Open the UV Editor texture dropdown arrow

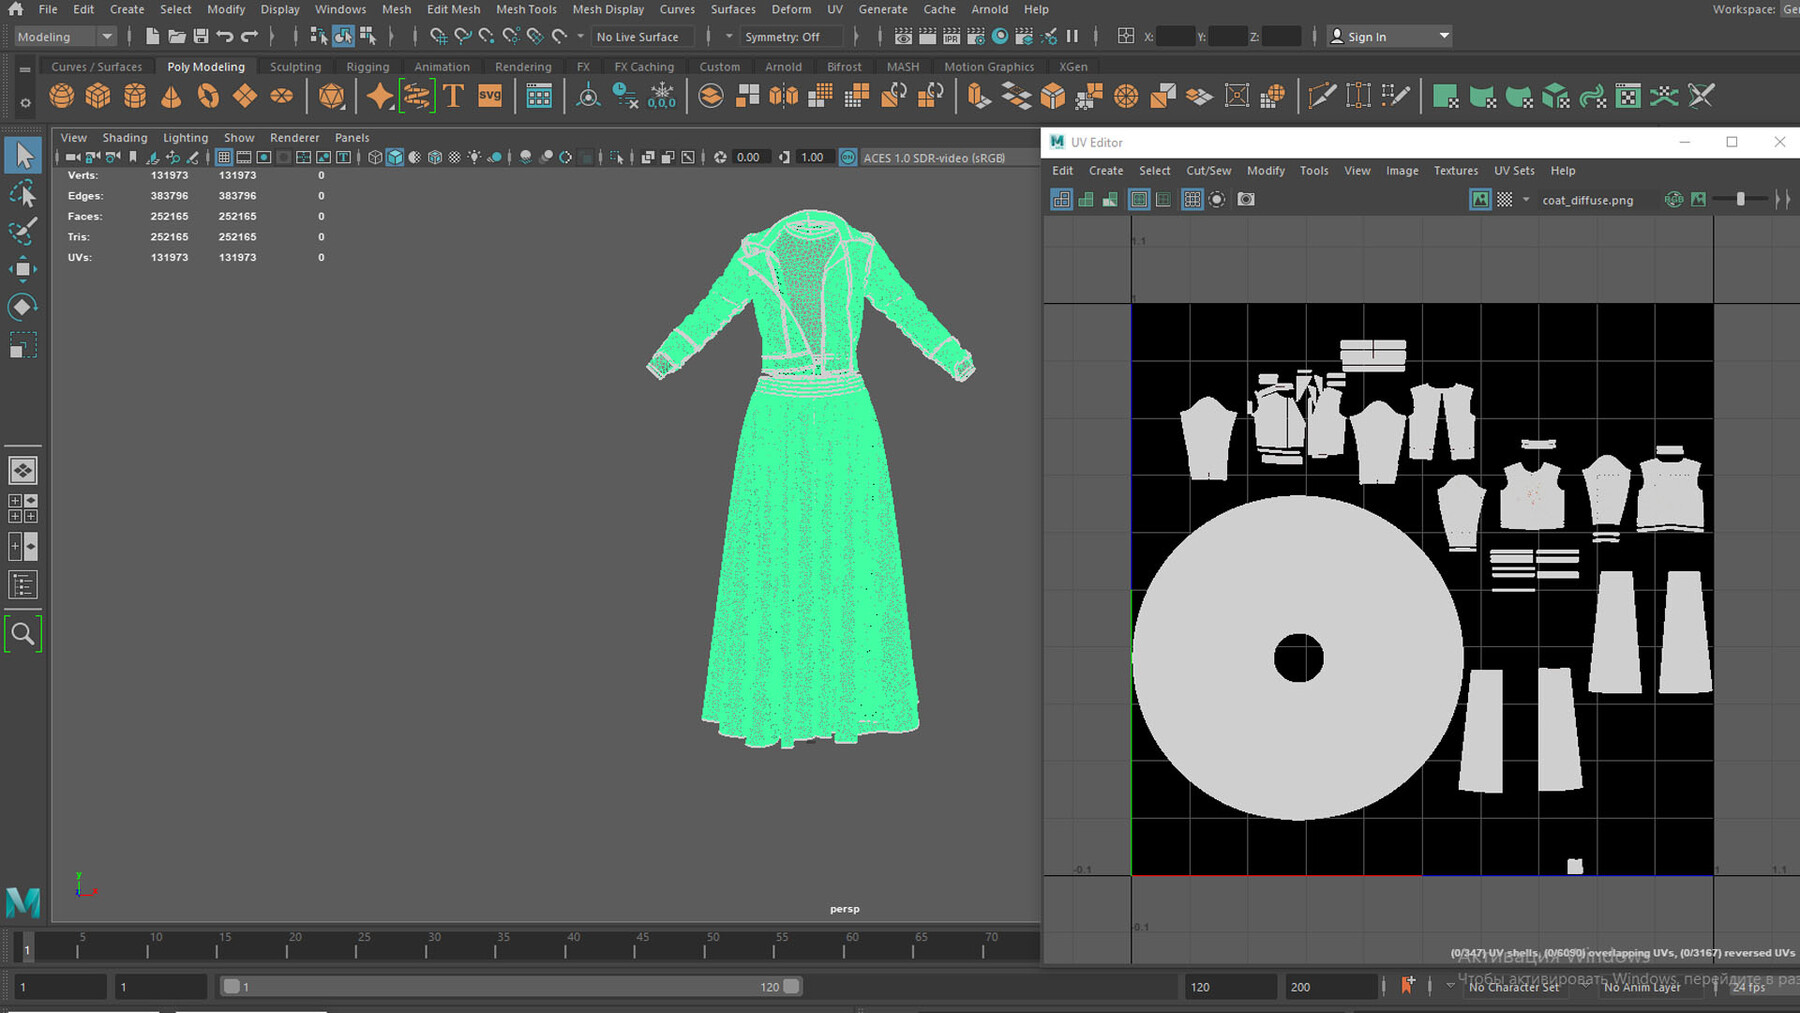pos(1526,199)
